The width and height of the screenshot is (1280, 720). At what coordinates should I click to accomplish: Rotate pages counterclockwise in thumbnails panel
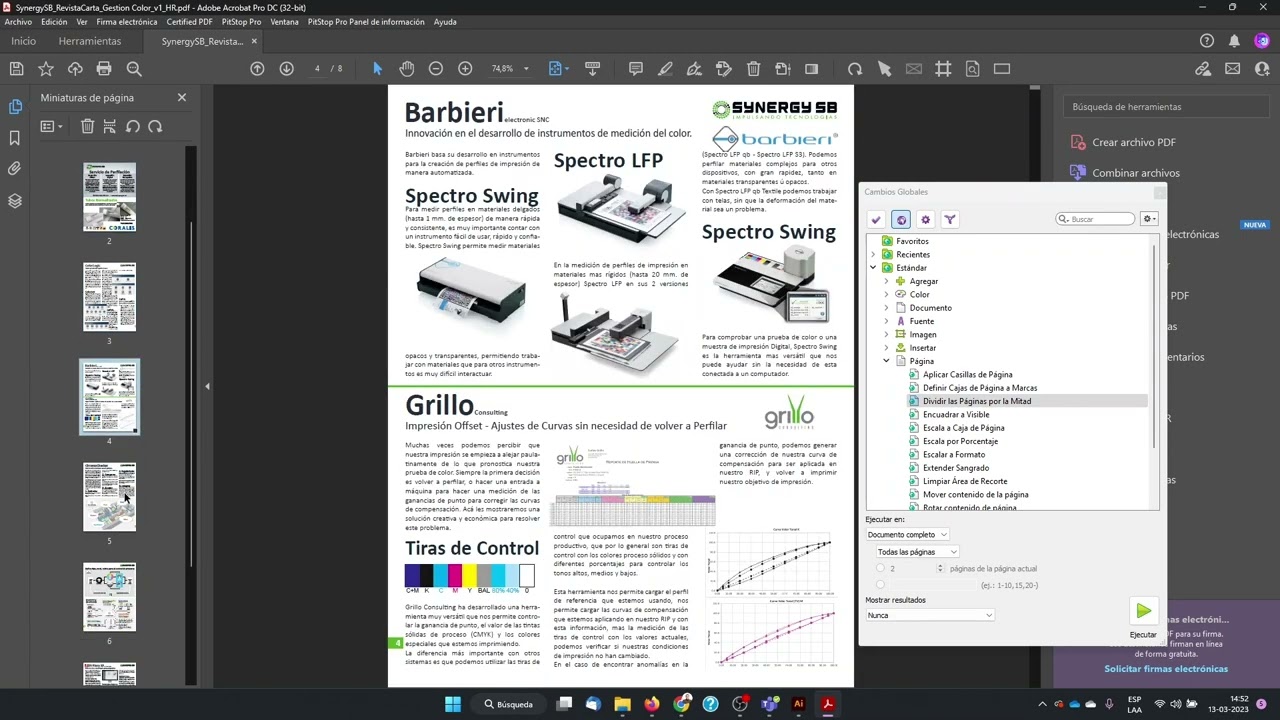point(132,126)
